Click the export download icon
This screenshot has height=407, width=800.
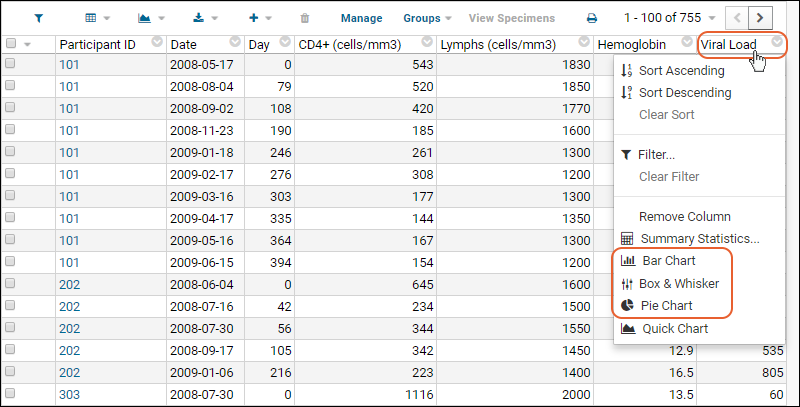(198, 18)
